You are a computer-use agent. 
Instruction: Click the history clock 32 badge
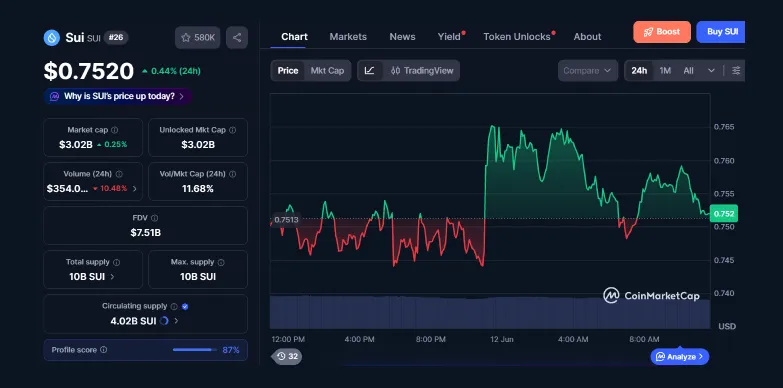coord(287,357)
